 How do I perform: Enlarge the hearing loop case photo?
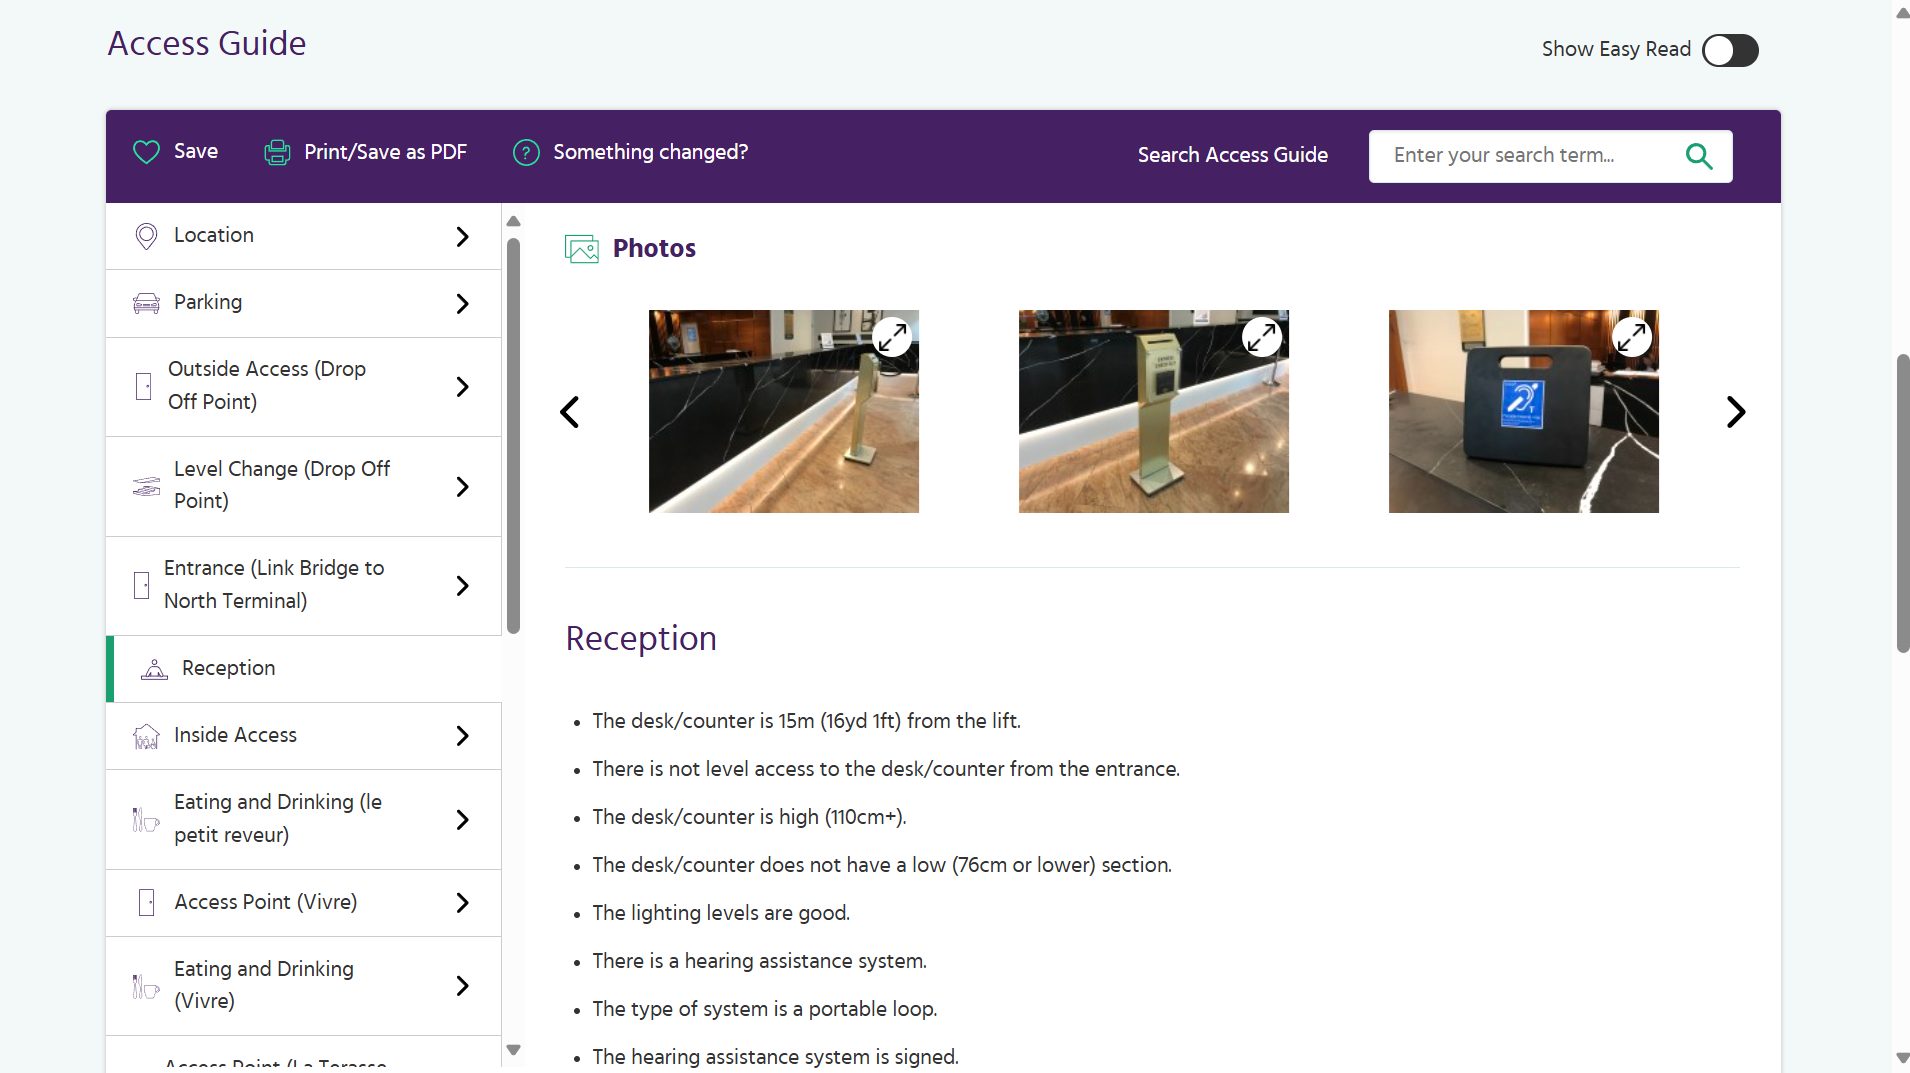tap(1632, 337)
